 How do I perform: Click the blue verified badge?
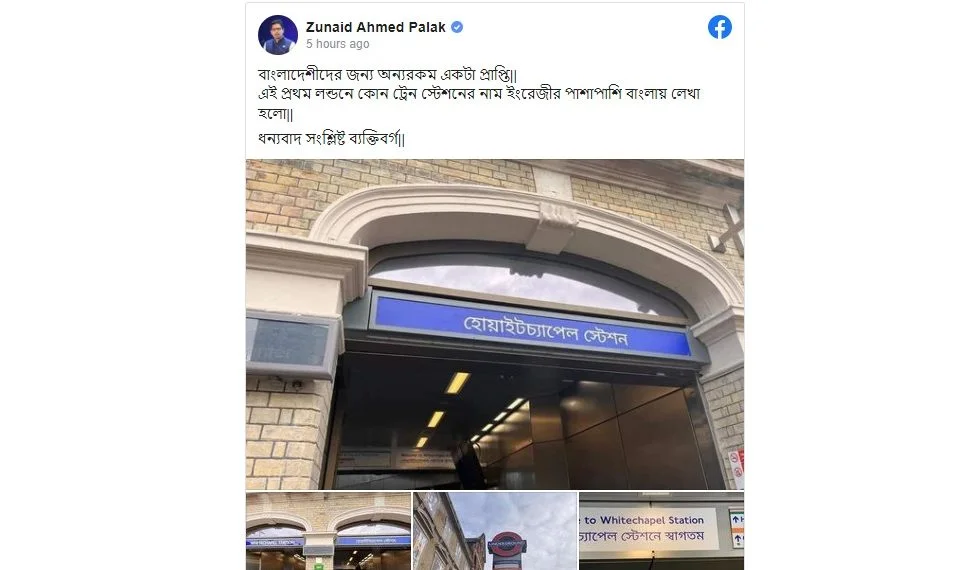[x=457, y=27]
